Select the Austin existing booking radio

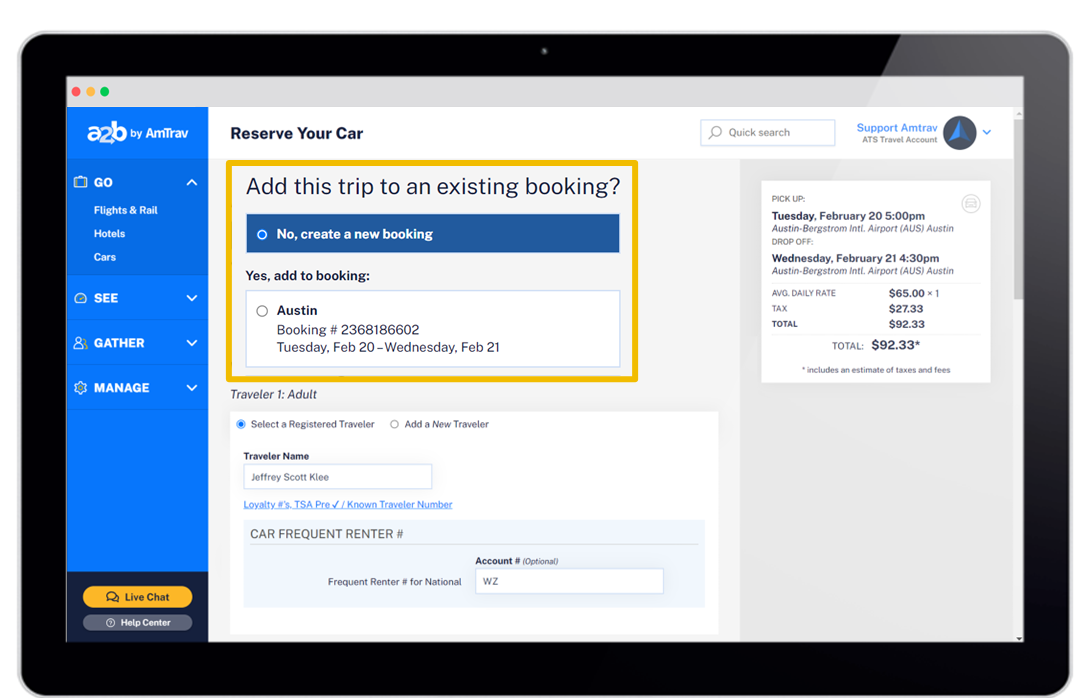[262, 311]
